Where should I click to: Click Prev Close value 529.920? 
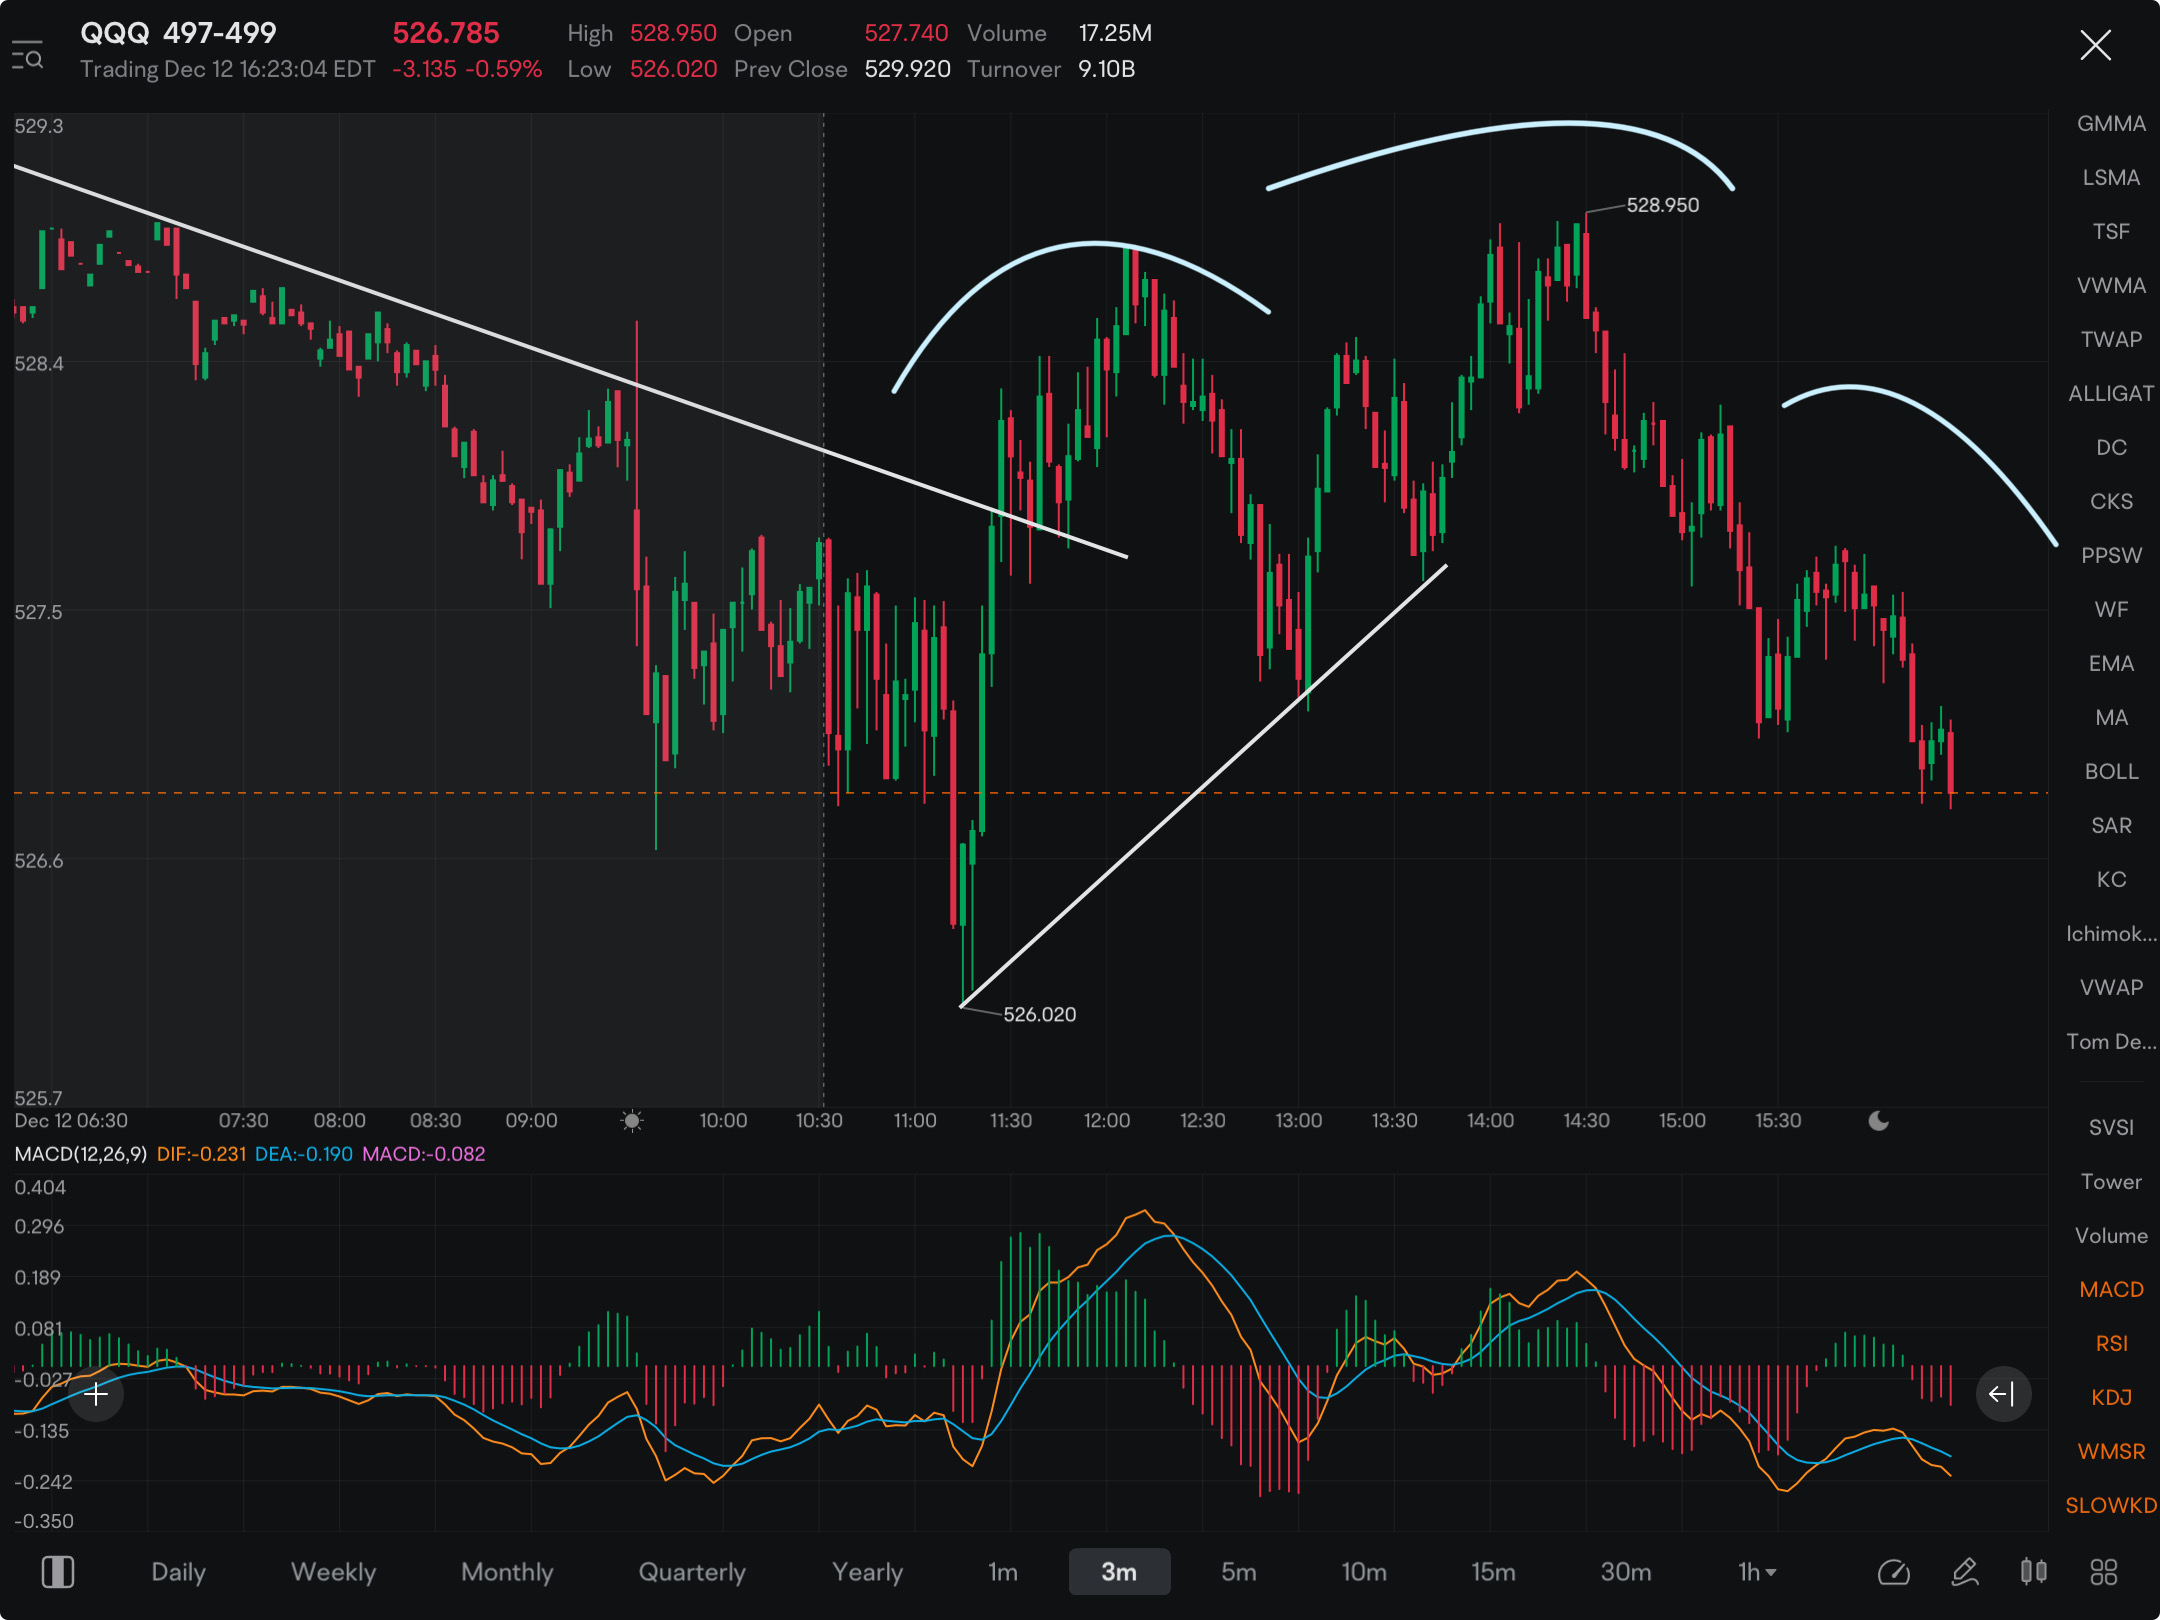(x=907, y=69)
